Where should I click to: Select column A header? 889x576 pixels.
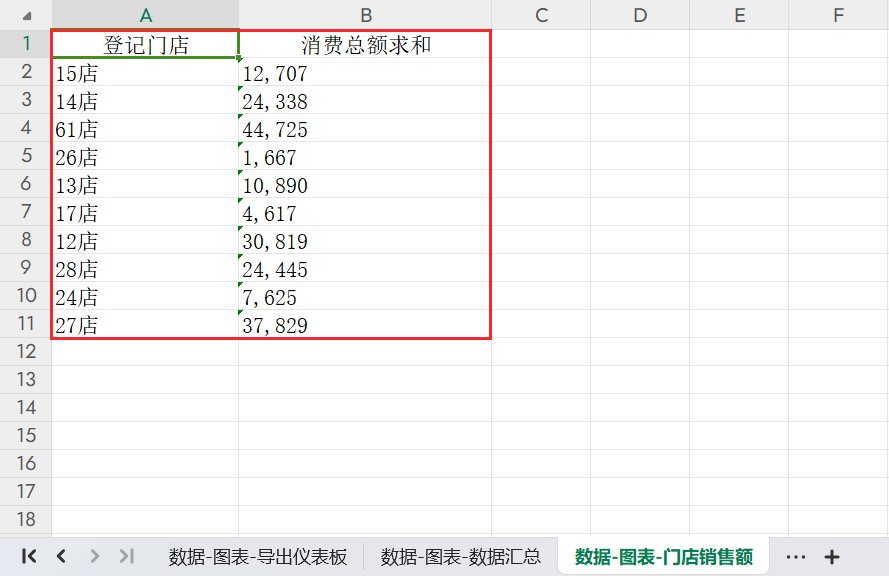145,15
